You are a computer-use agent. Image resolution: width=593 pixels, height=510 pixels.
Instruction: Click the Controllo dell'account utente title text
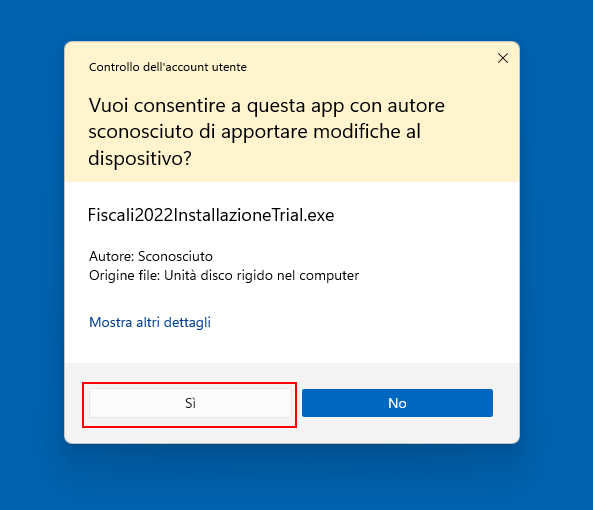pos(168,67)
